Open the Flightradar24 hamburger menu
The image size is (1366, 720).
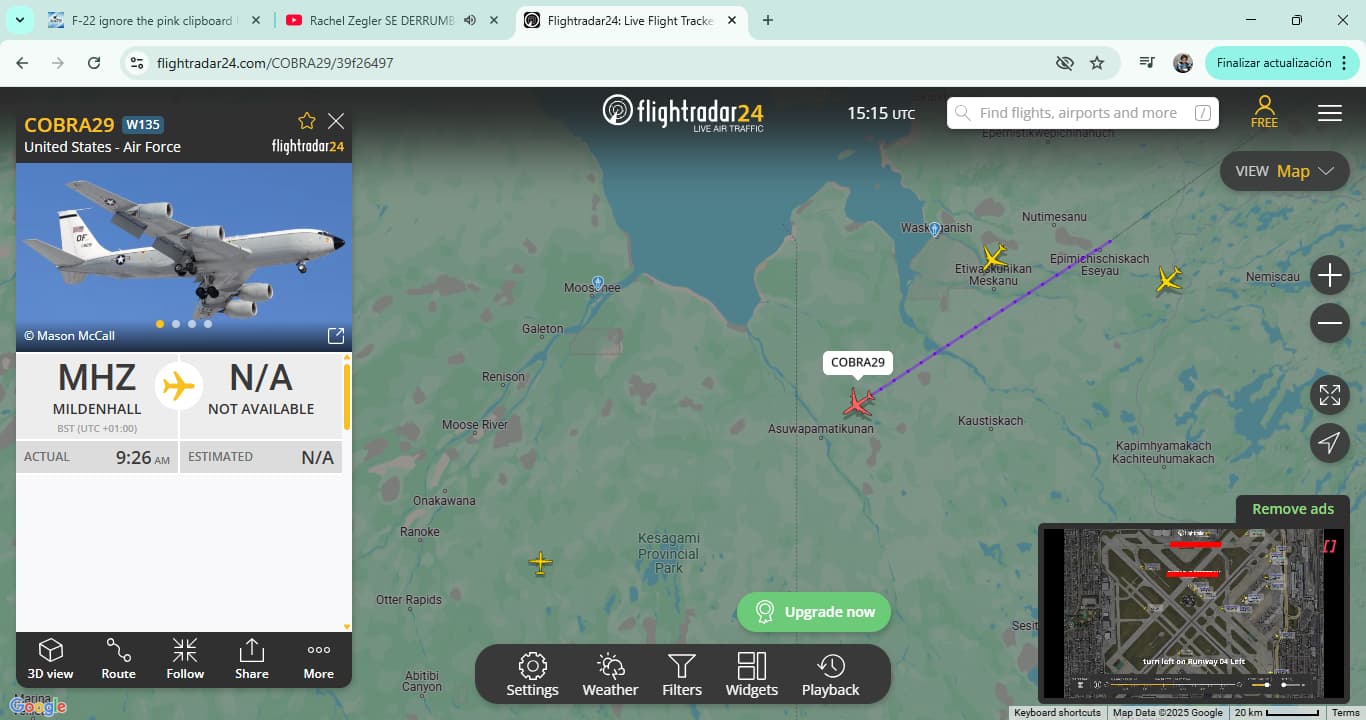click(x=1330, y=113)
